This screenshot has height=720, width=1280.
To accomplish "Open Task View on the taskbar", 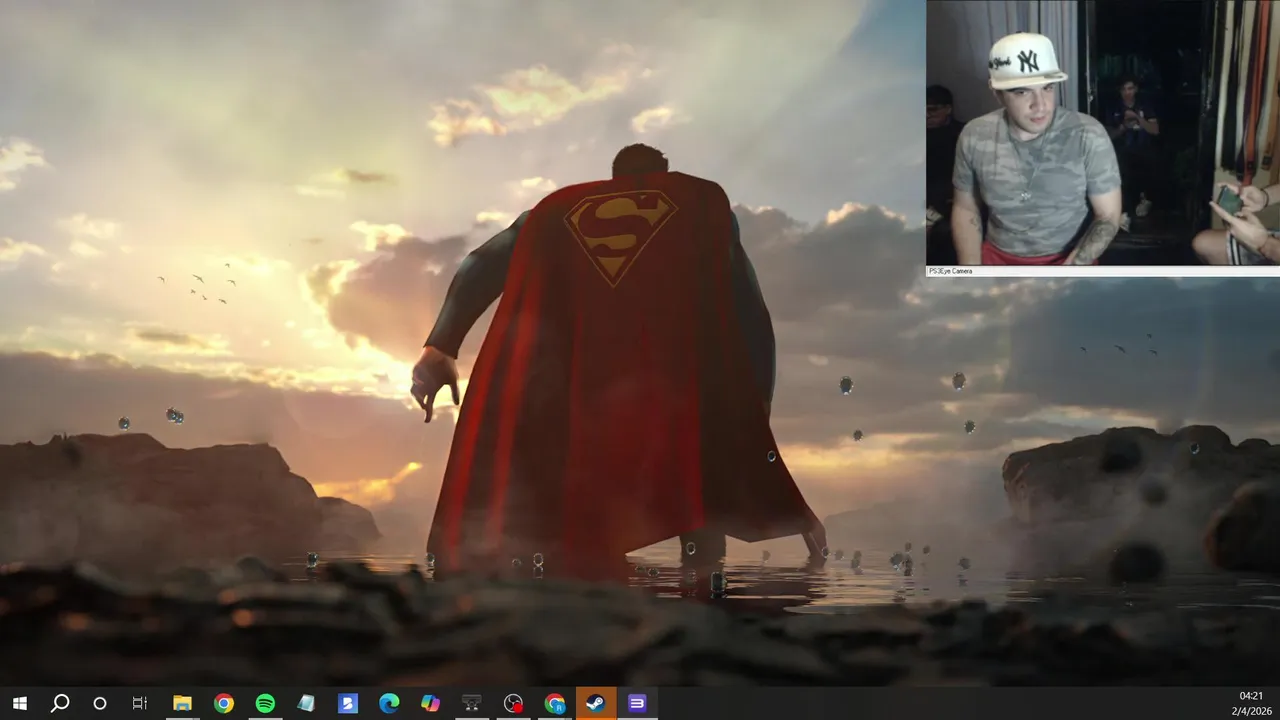I will point(140,704).
